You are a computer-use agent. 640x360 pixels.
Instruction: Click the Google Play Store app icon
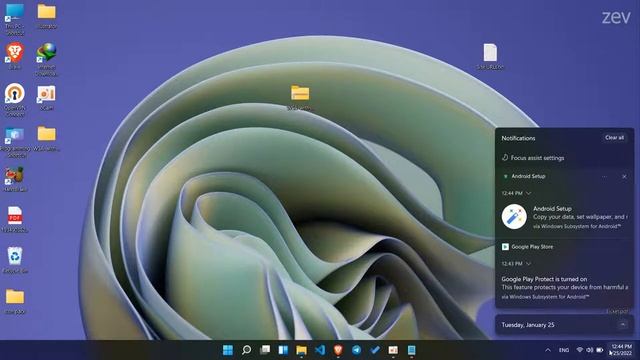click(x=505, y=247)
